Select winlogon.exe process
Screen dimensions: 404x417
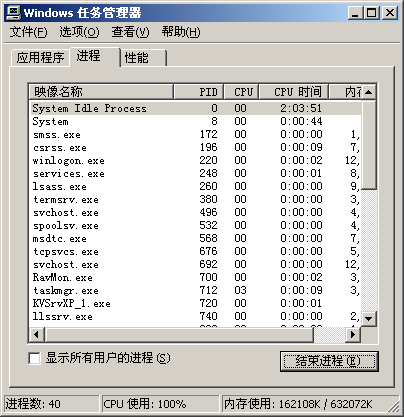pyautogui.click(x=195, y=160)
